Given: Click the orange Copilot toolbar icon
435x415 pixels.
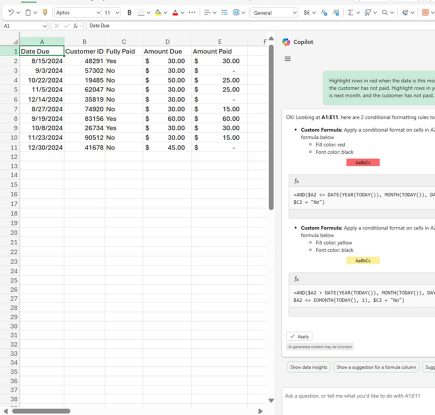Looking at the screenshot, I should pyautogui.click(x=425, y=13).
